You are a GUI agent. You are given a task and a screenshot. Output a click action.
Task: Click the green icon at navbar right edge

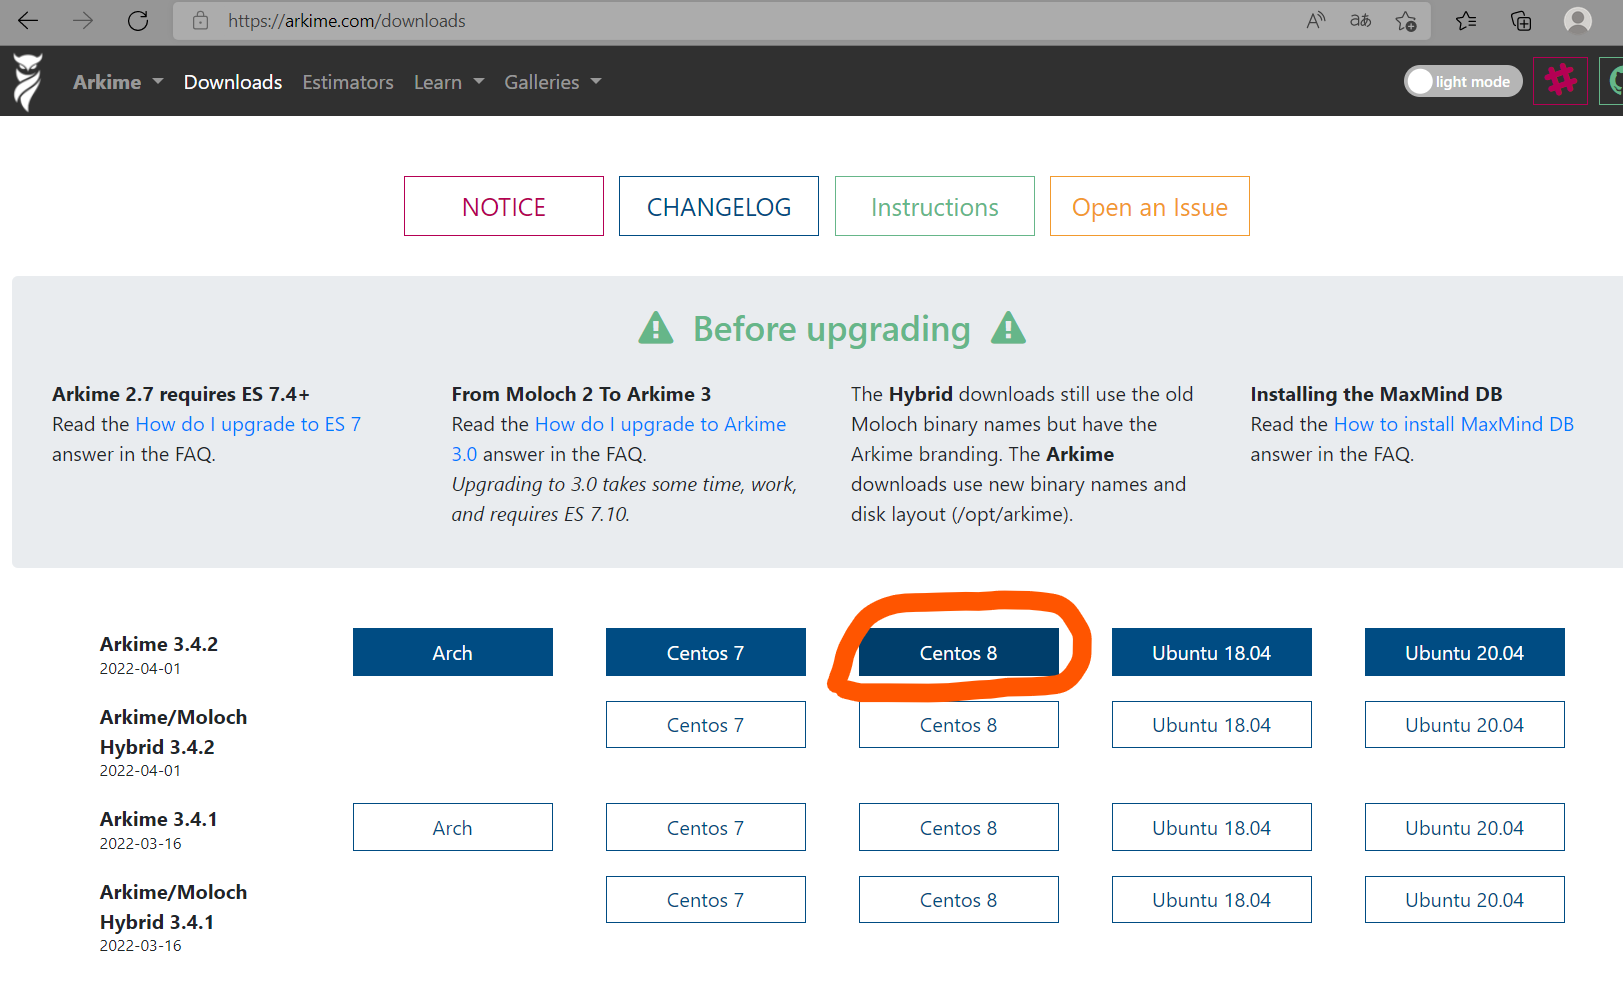point(1611,80)
